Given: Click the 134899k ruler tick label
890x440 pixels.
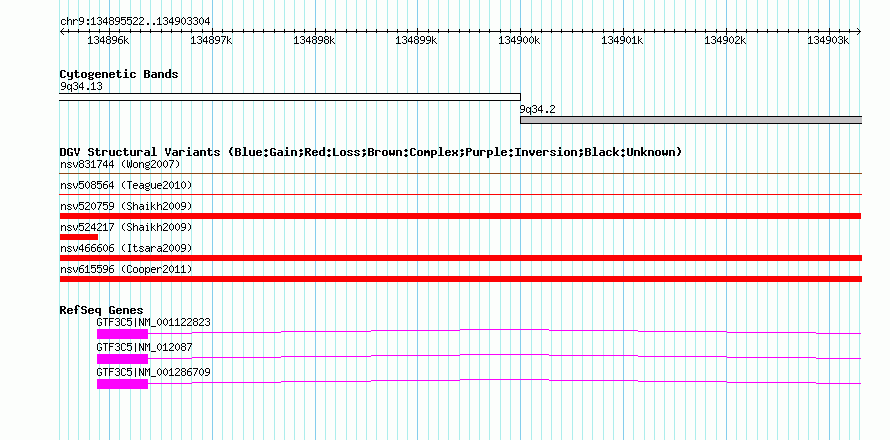Looking at the screenshot, I should tap(417, 40).
